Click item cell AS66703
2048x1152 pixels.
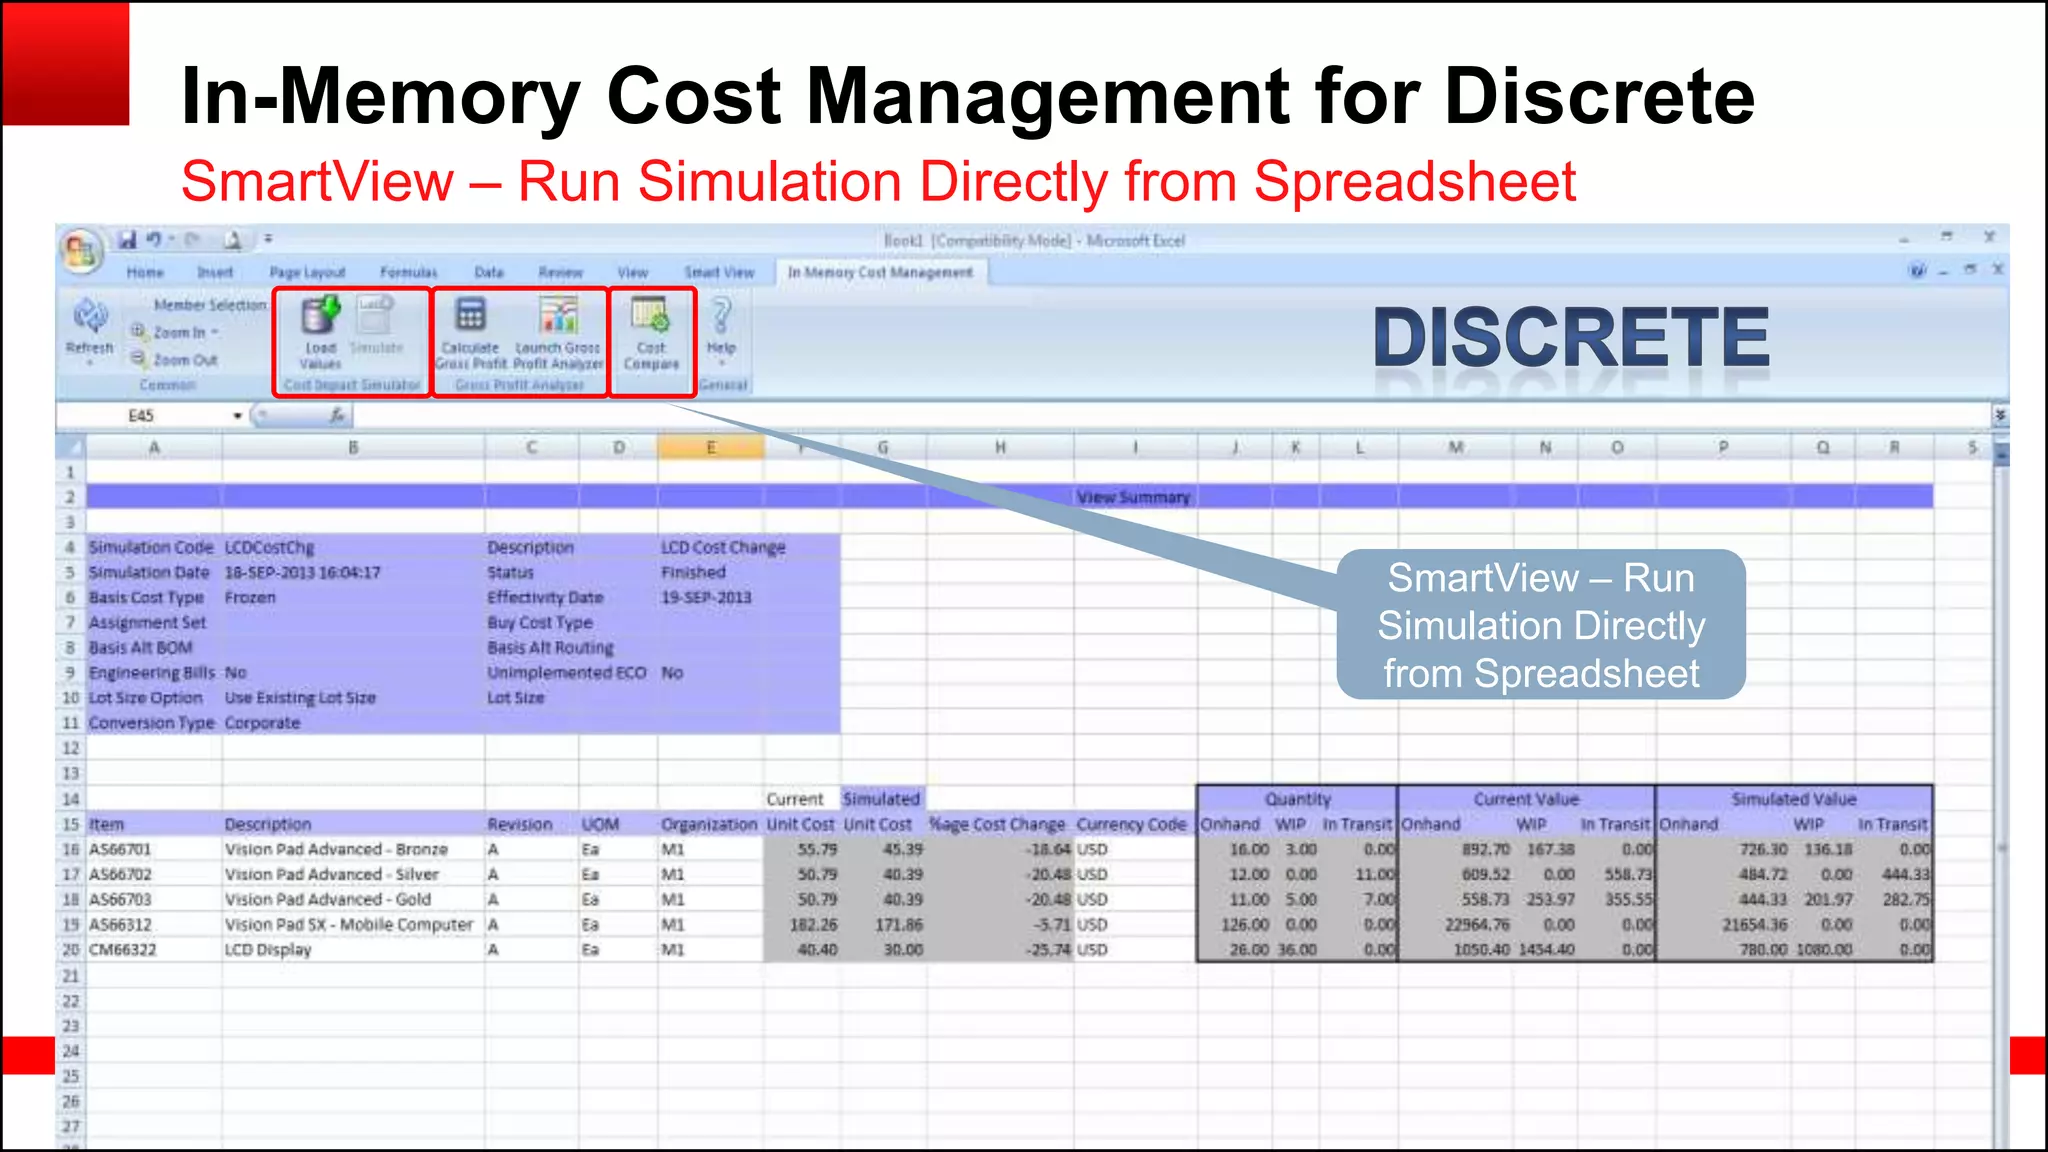tap(154, 899)
